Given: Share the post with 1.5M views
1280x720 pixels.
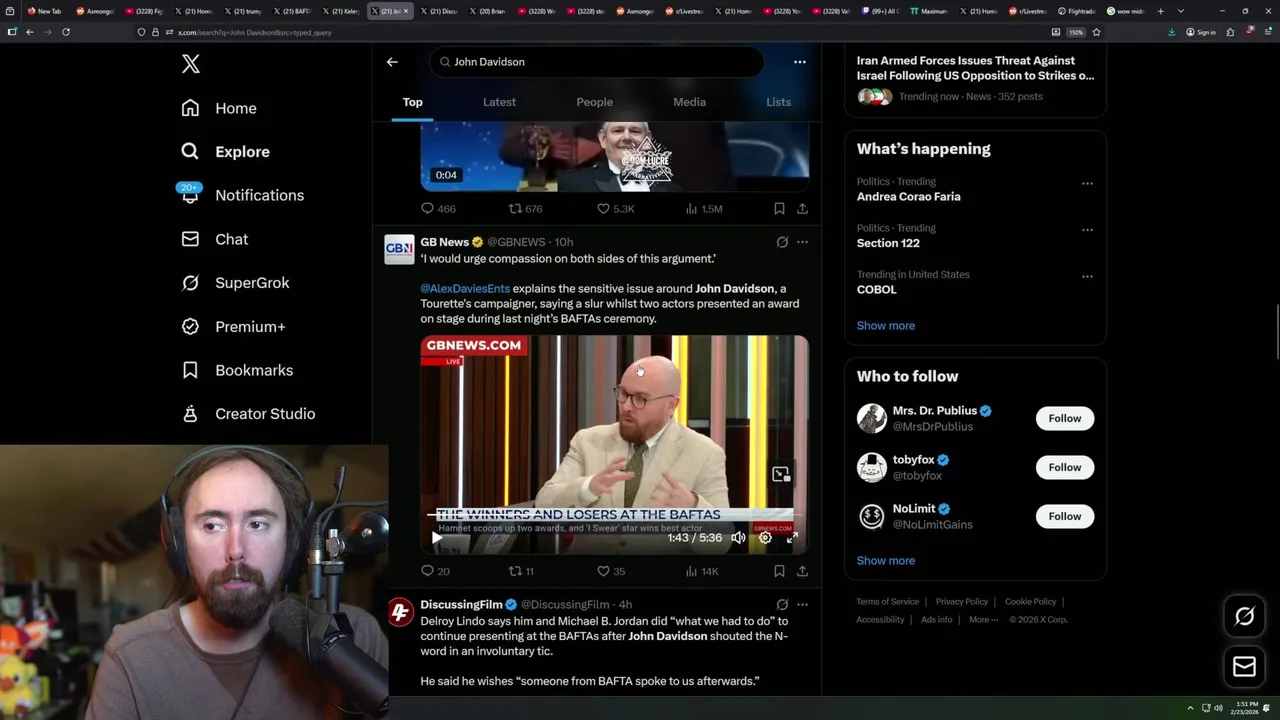Looking at the screenshot, I should point(802,209).
